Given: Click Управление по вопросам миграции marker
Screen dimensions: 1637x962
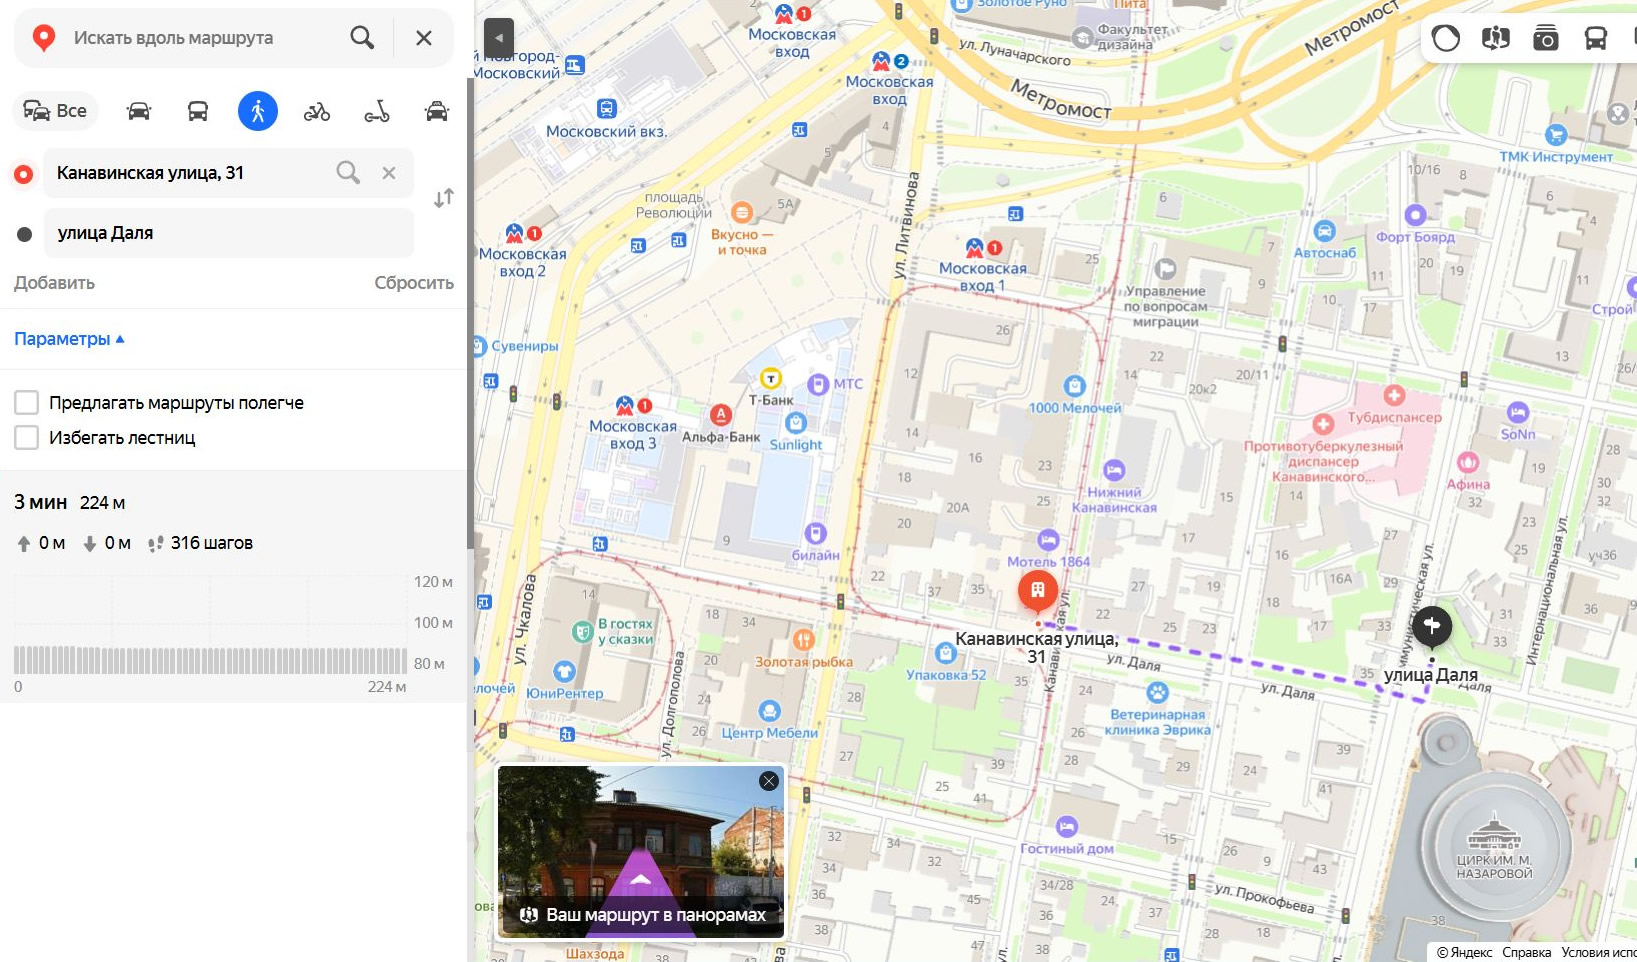Looking at the screenshot, I should (1165, 268).
